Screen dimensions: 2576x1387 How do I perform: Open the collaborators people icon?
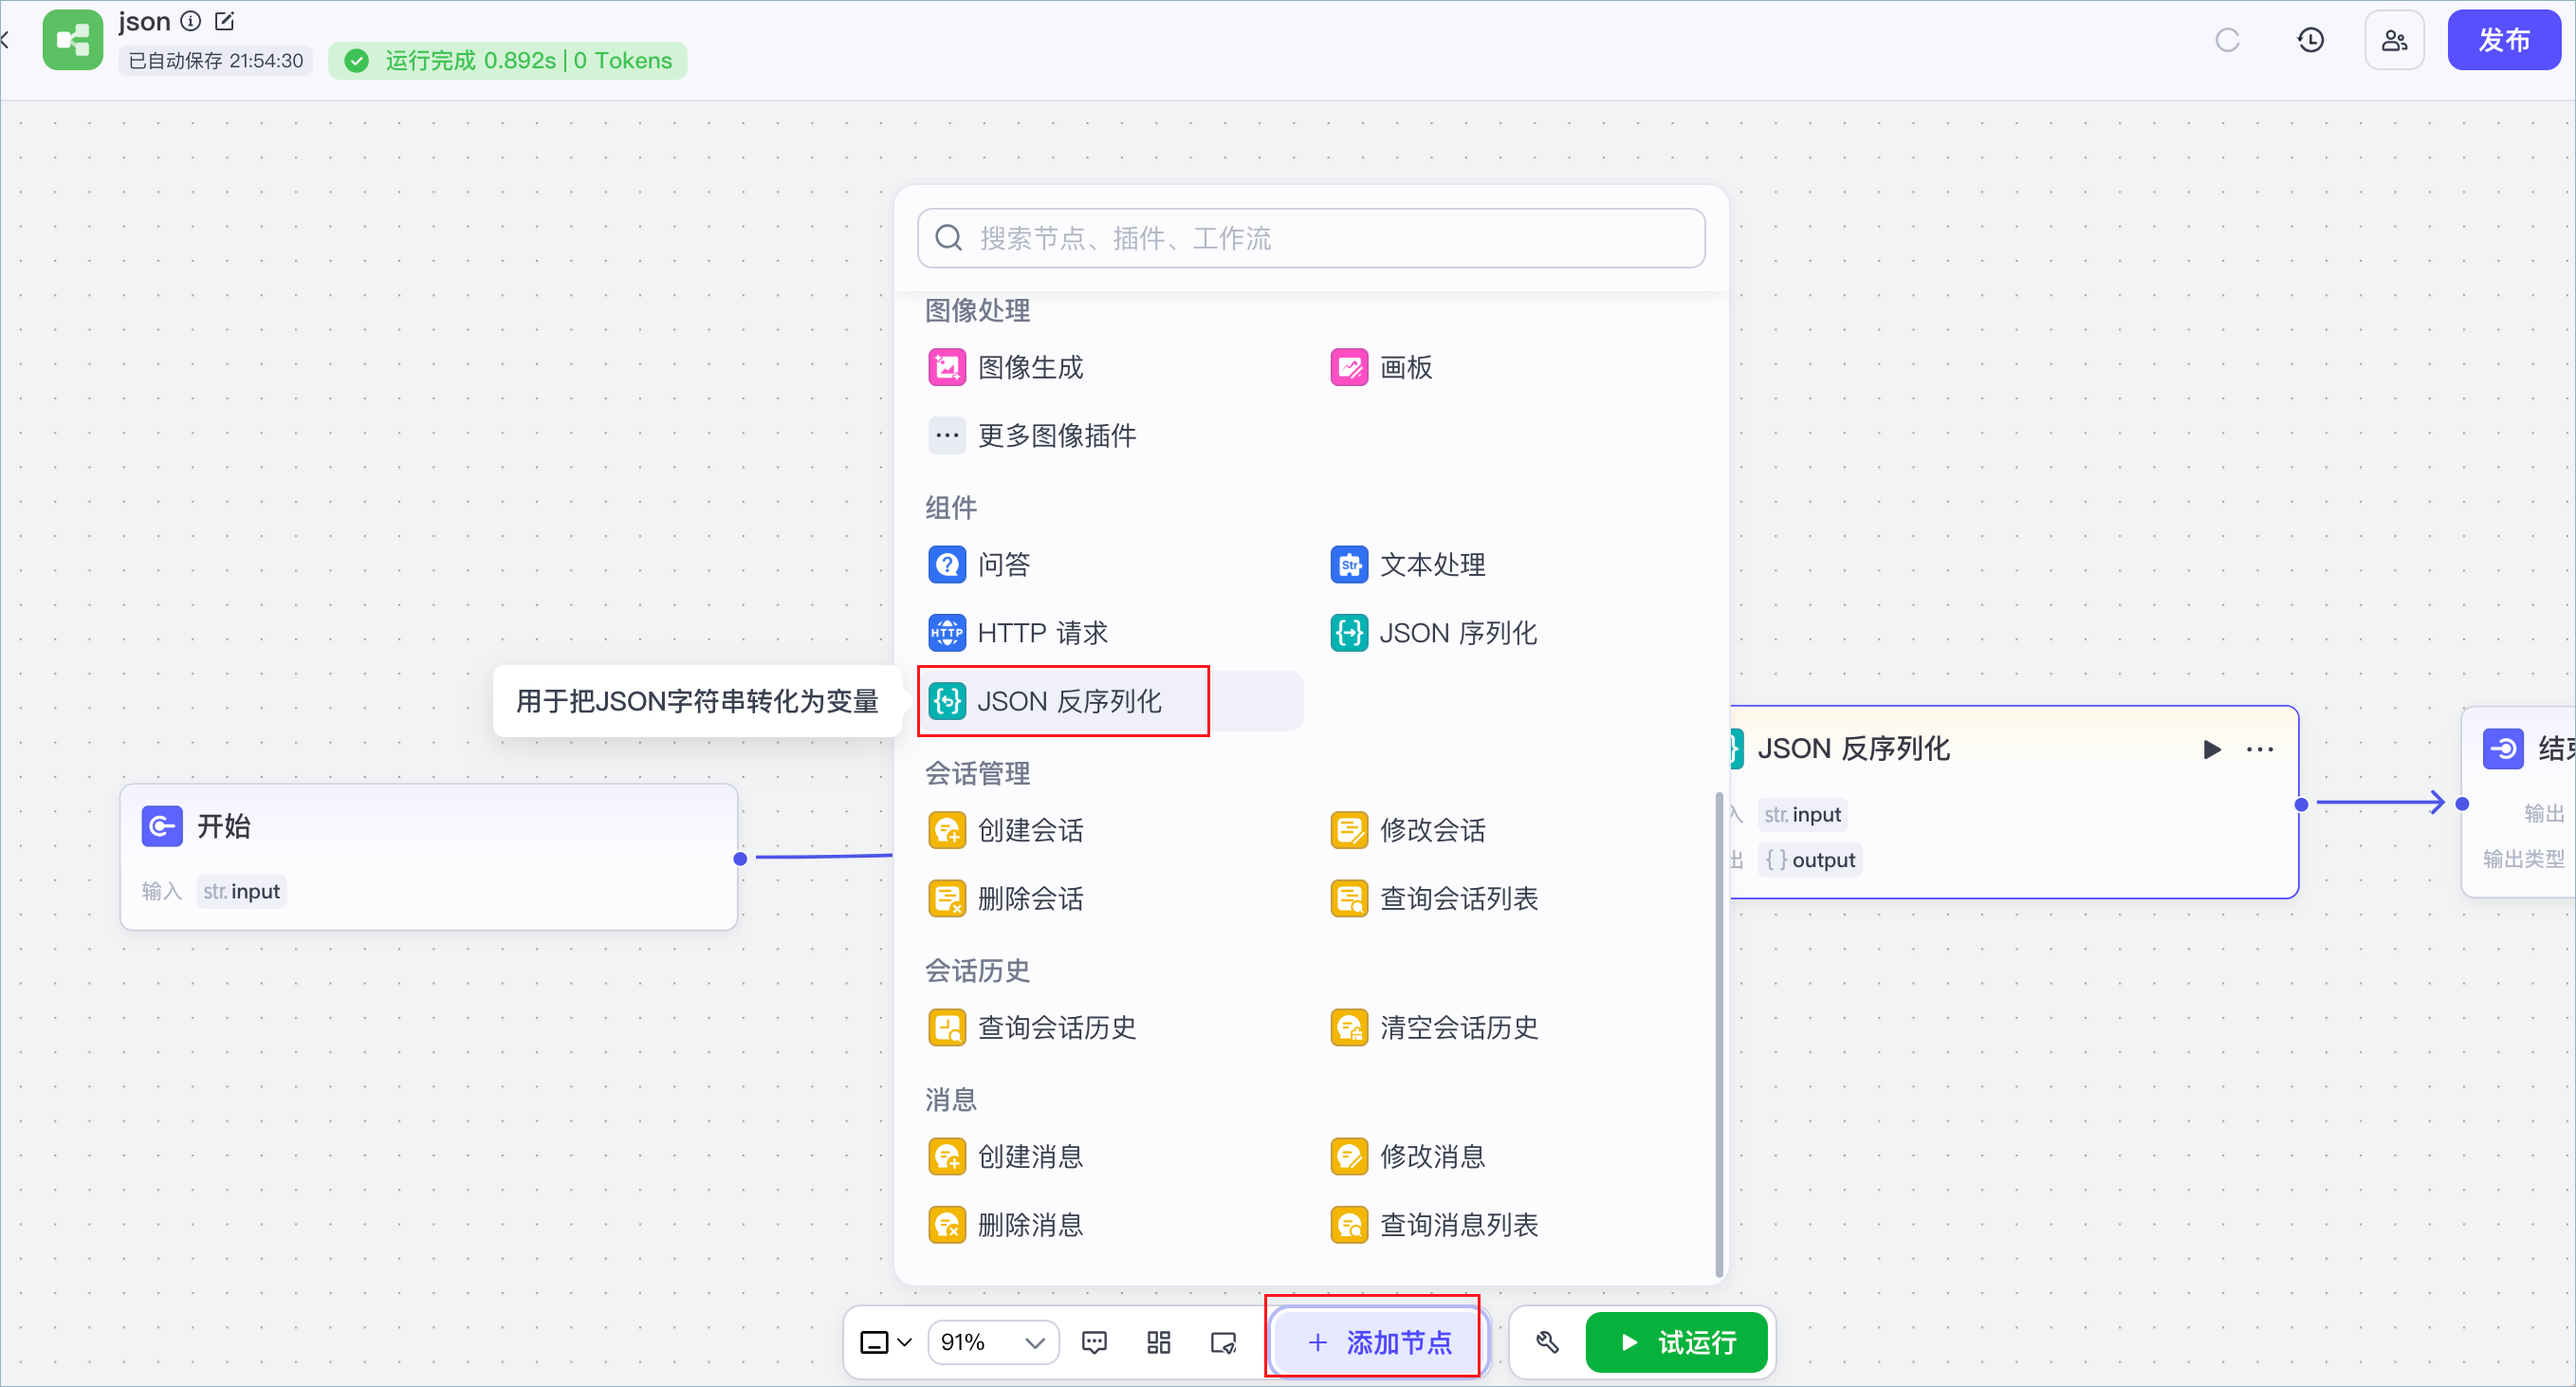pyautogui.click(x=2394, y=40)
